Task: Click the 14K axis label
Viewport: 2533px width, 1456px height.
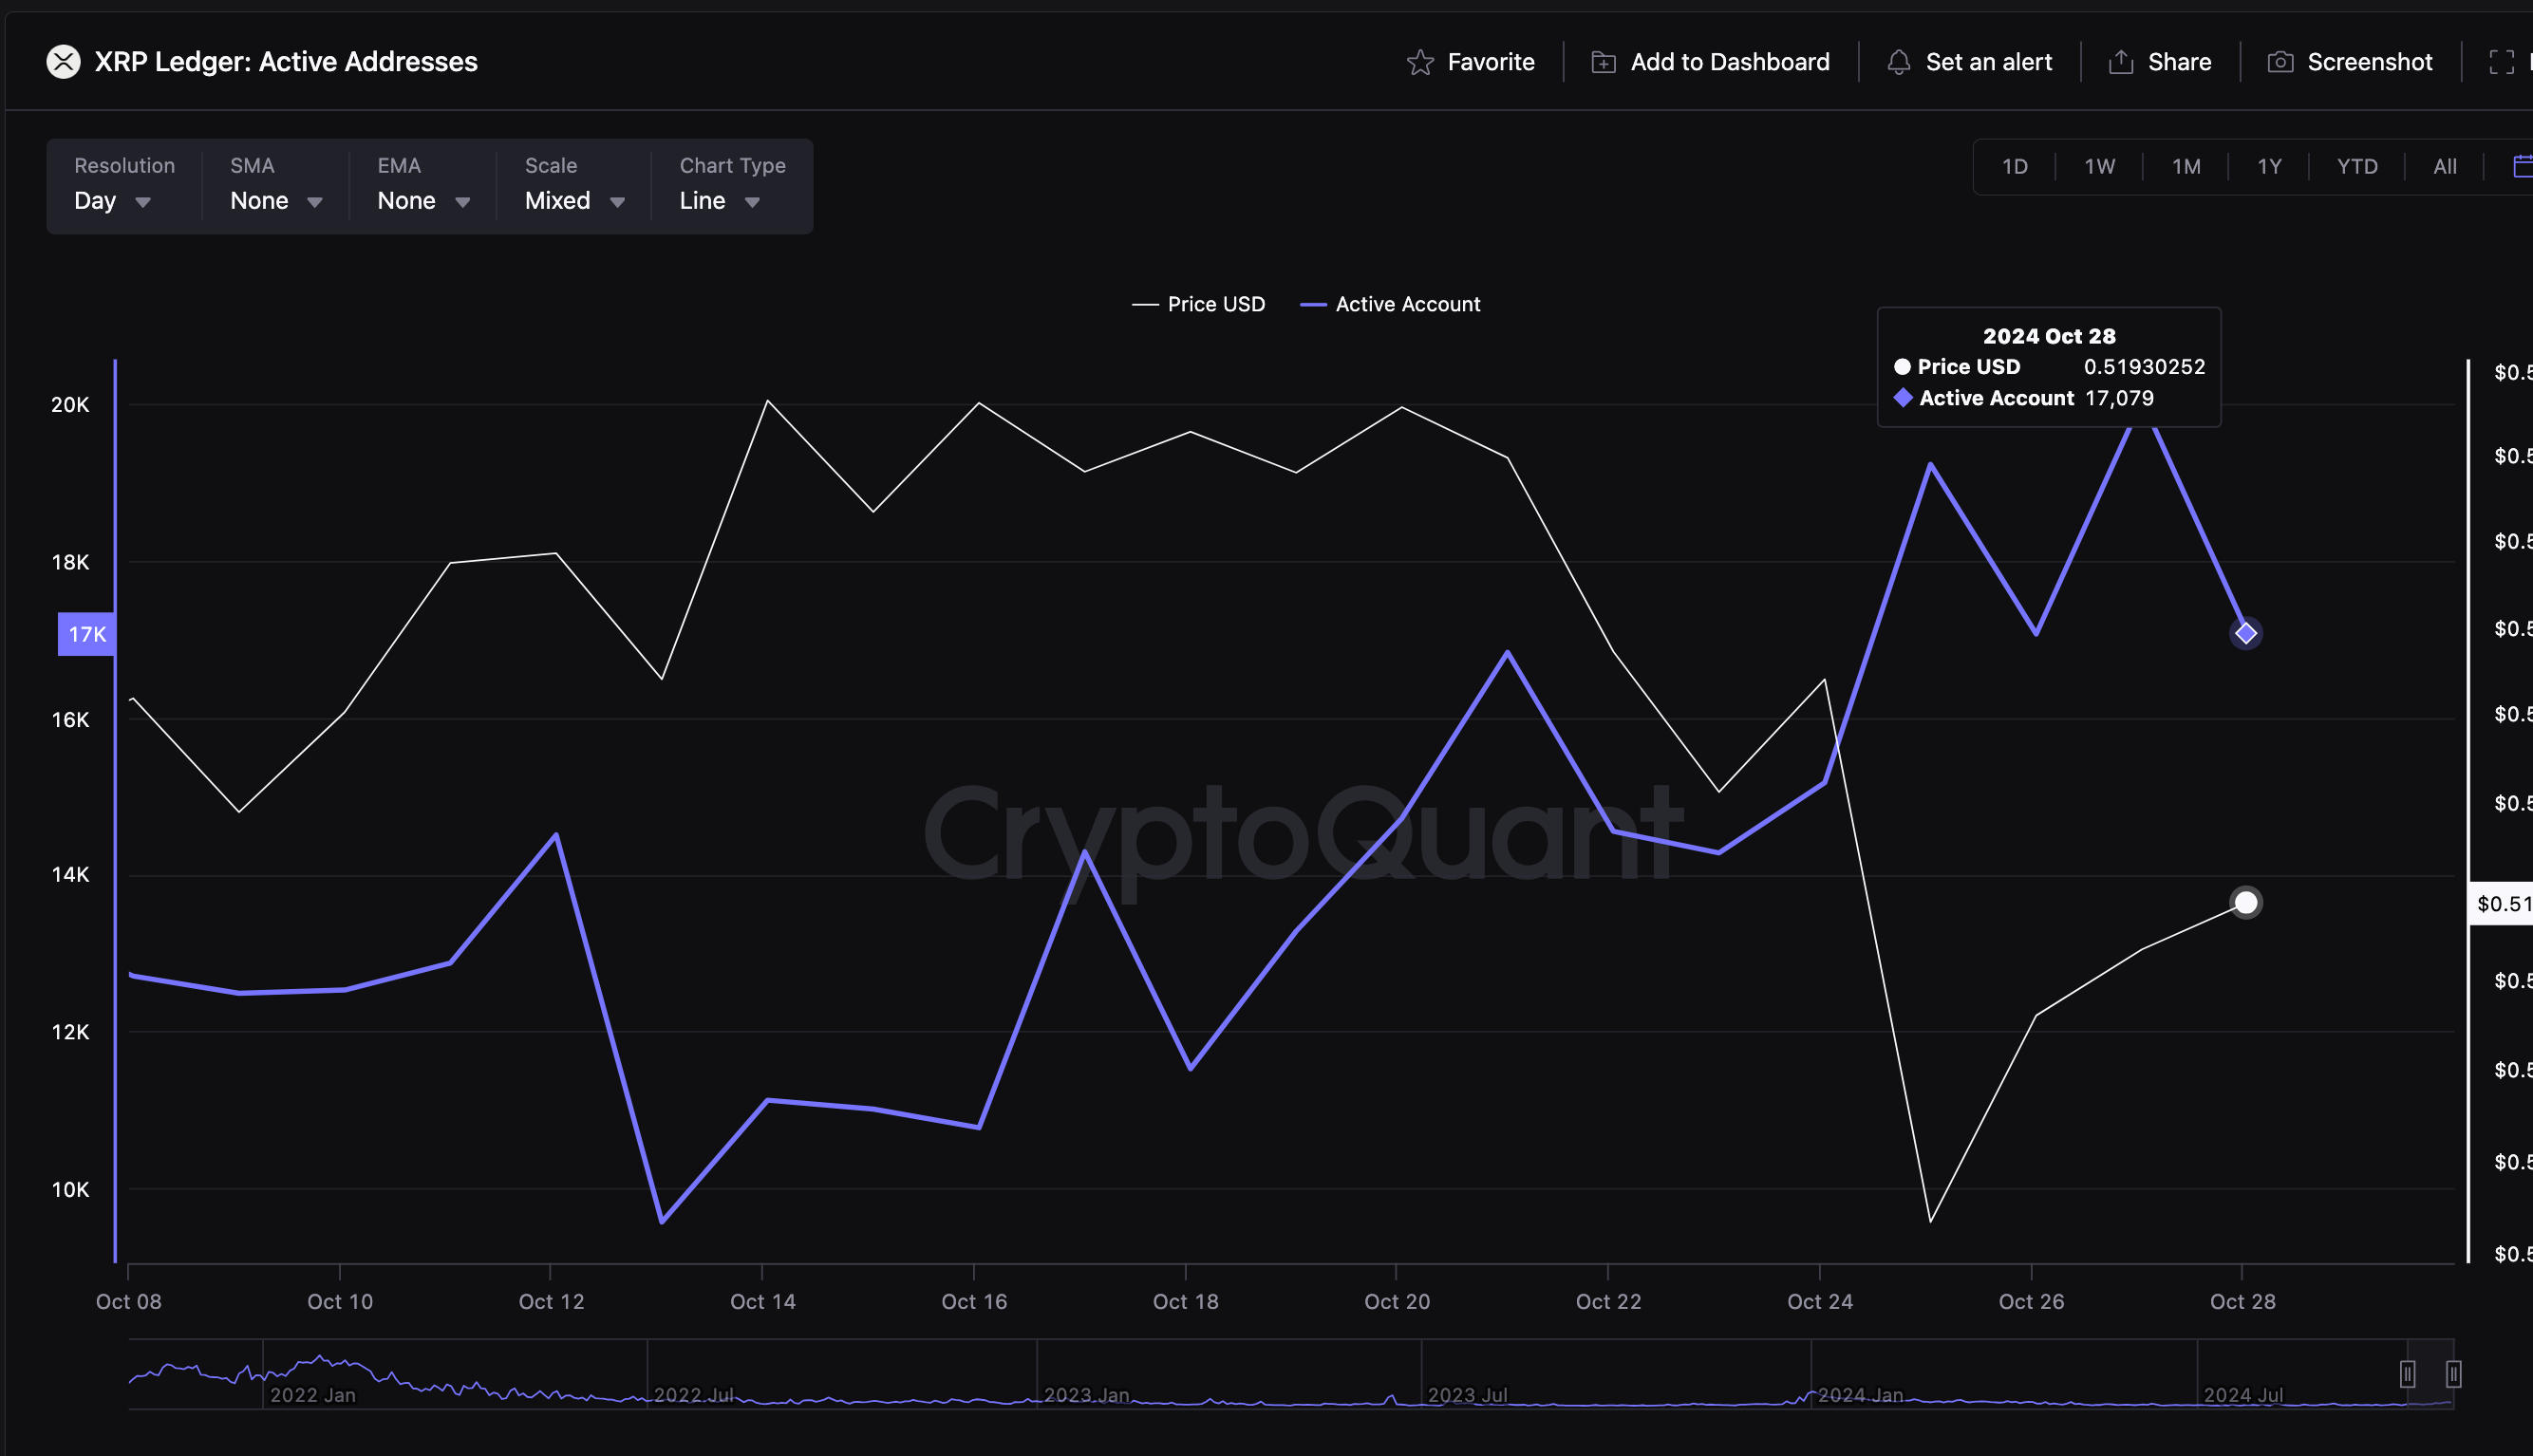Action: (70, 875)
